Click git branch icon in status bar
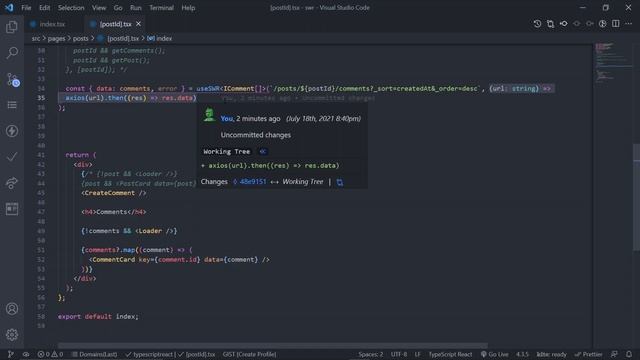The image size is (640, 360). (11, 354)
